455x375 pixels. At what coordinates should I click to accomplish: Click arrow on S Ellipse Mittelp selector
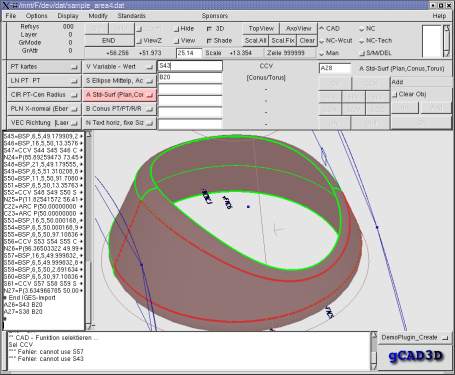(x=149, y=81)
